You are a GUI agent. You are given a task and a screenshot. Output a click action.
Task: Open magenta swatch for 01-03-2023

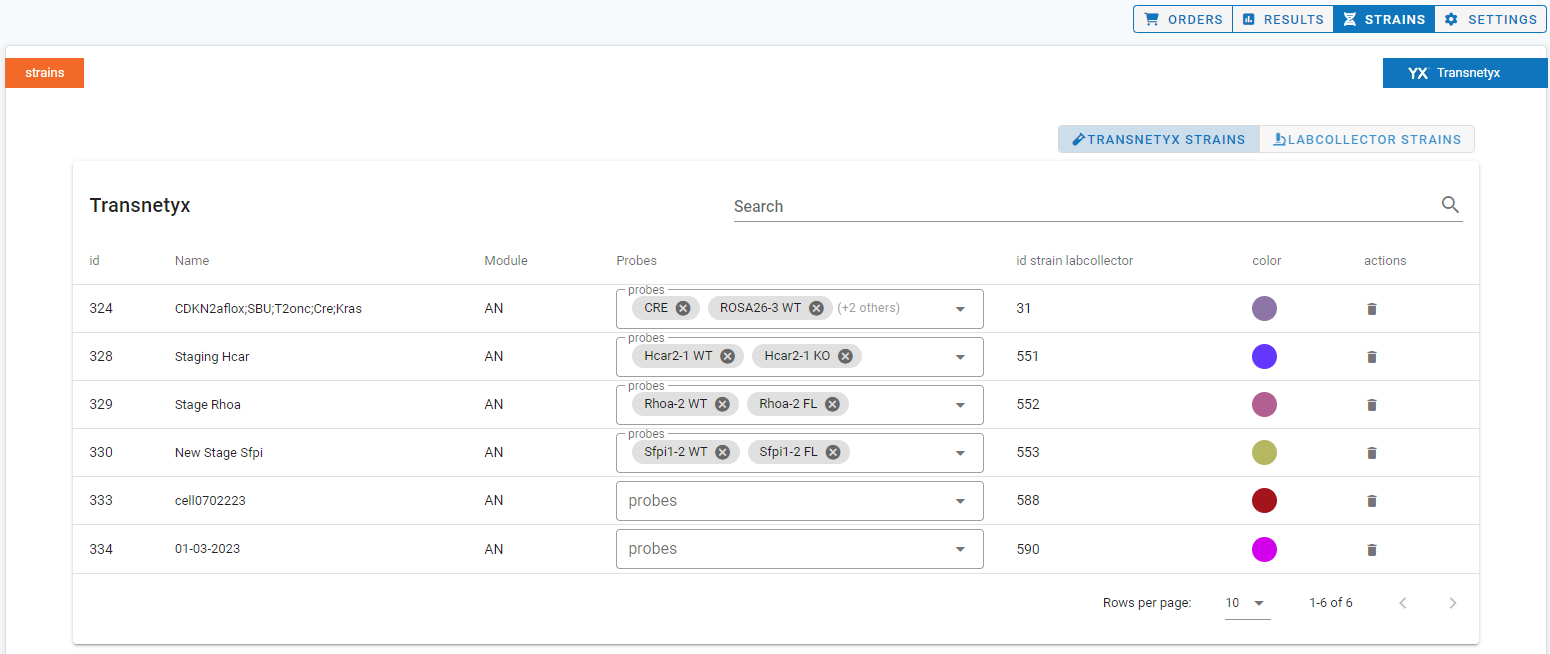(1264, 550)
